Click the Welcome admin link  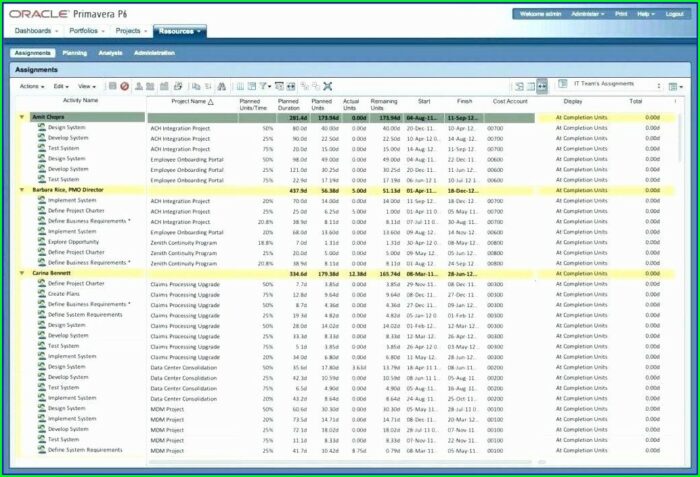[x=540, y=14]
